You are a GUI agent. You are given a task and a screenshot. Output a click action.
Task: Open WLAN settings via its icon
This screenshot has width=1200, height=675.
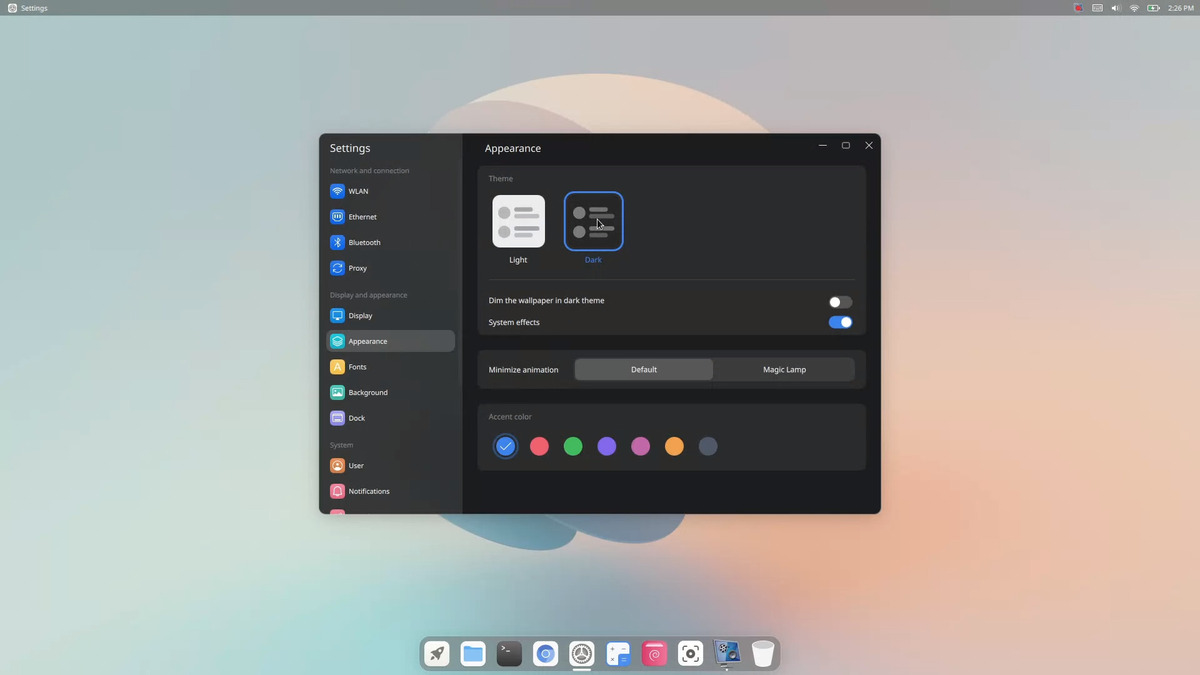(337, 191)
